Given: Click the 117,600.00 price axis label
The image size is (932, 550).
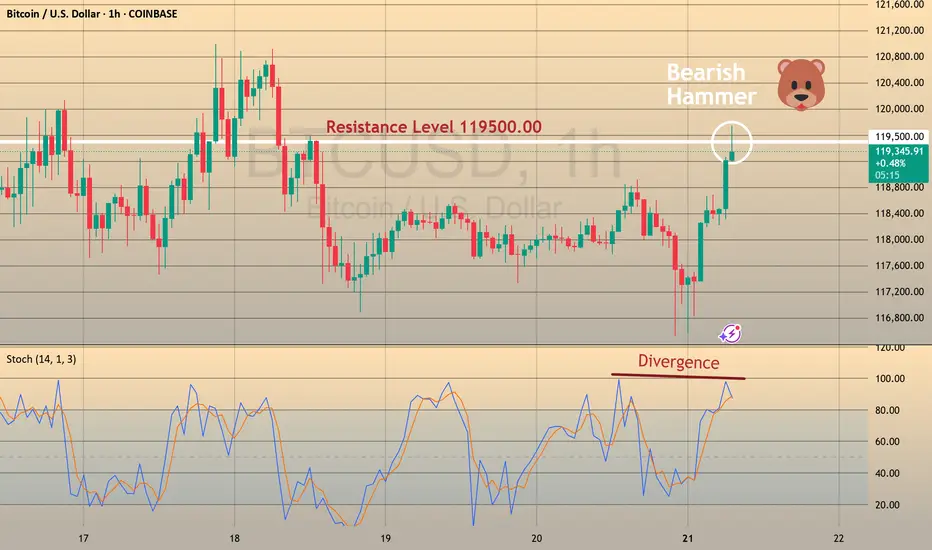Looking at the screenshot, I should 899,266.
